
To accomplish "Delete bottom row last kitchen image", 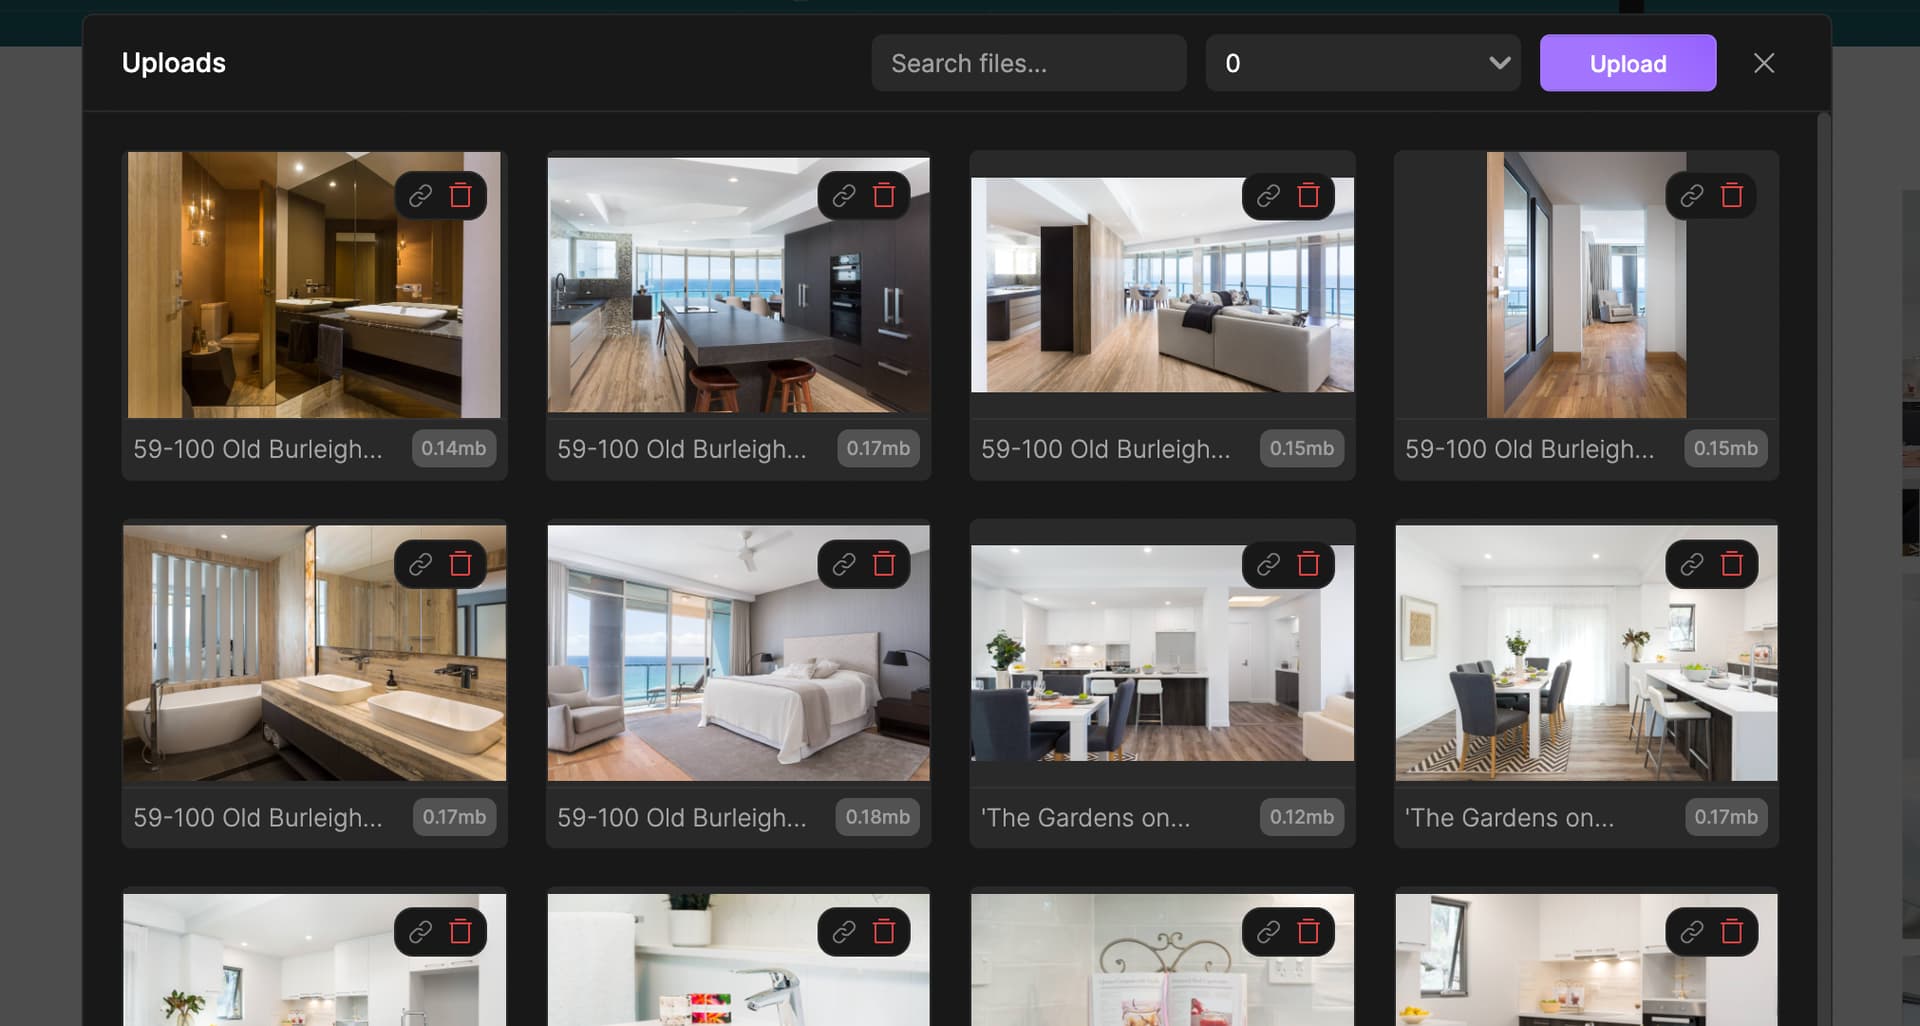I will click(x=1732, y=932).
